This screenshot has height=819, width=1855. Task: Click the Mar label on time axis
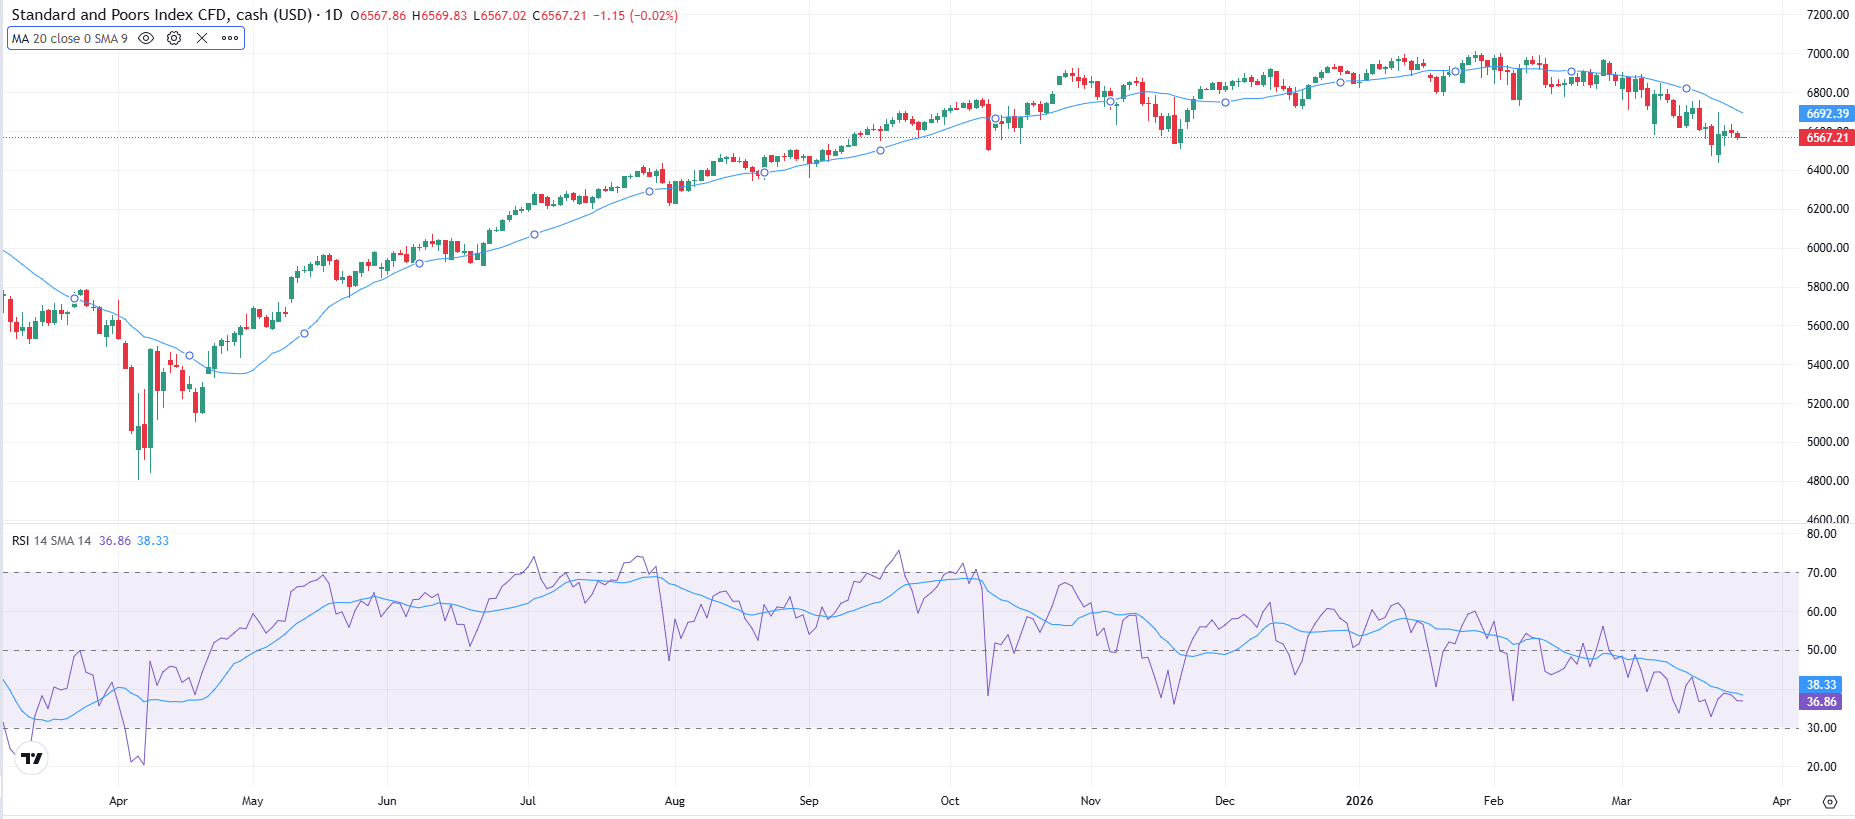[x=1622, y=801]
